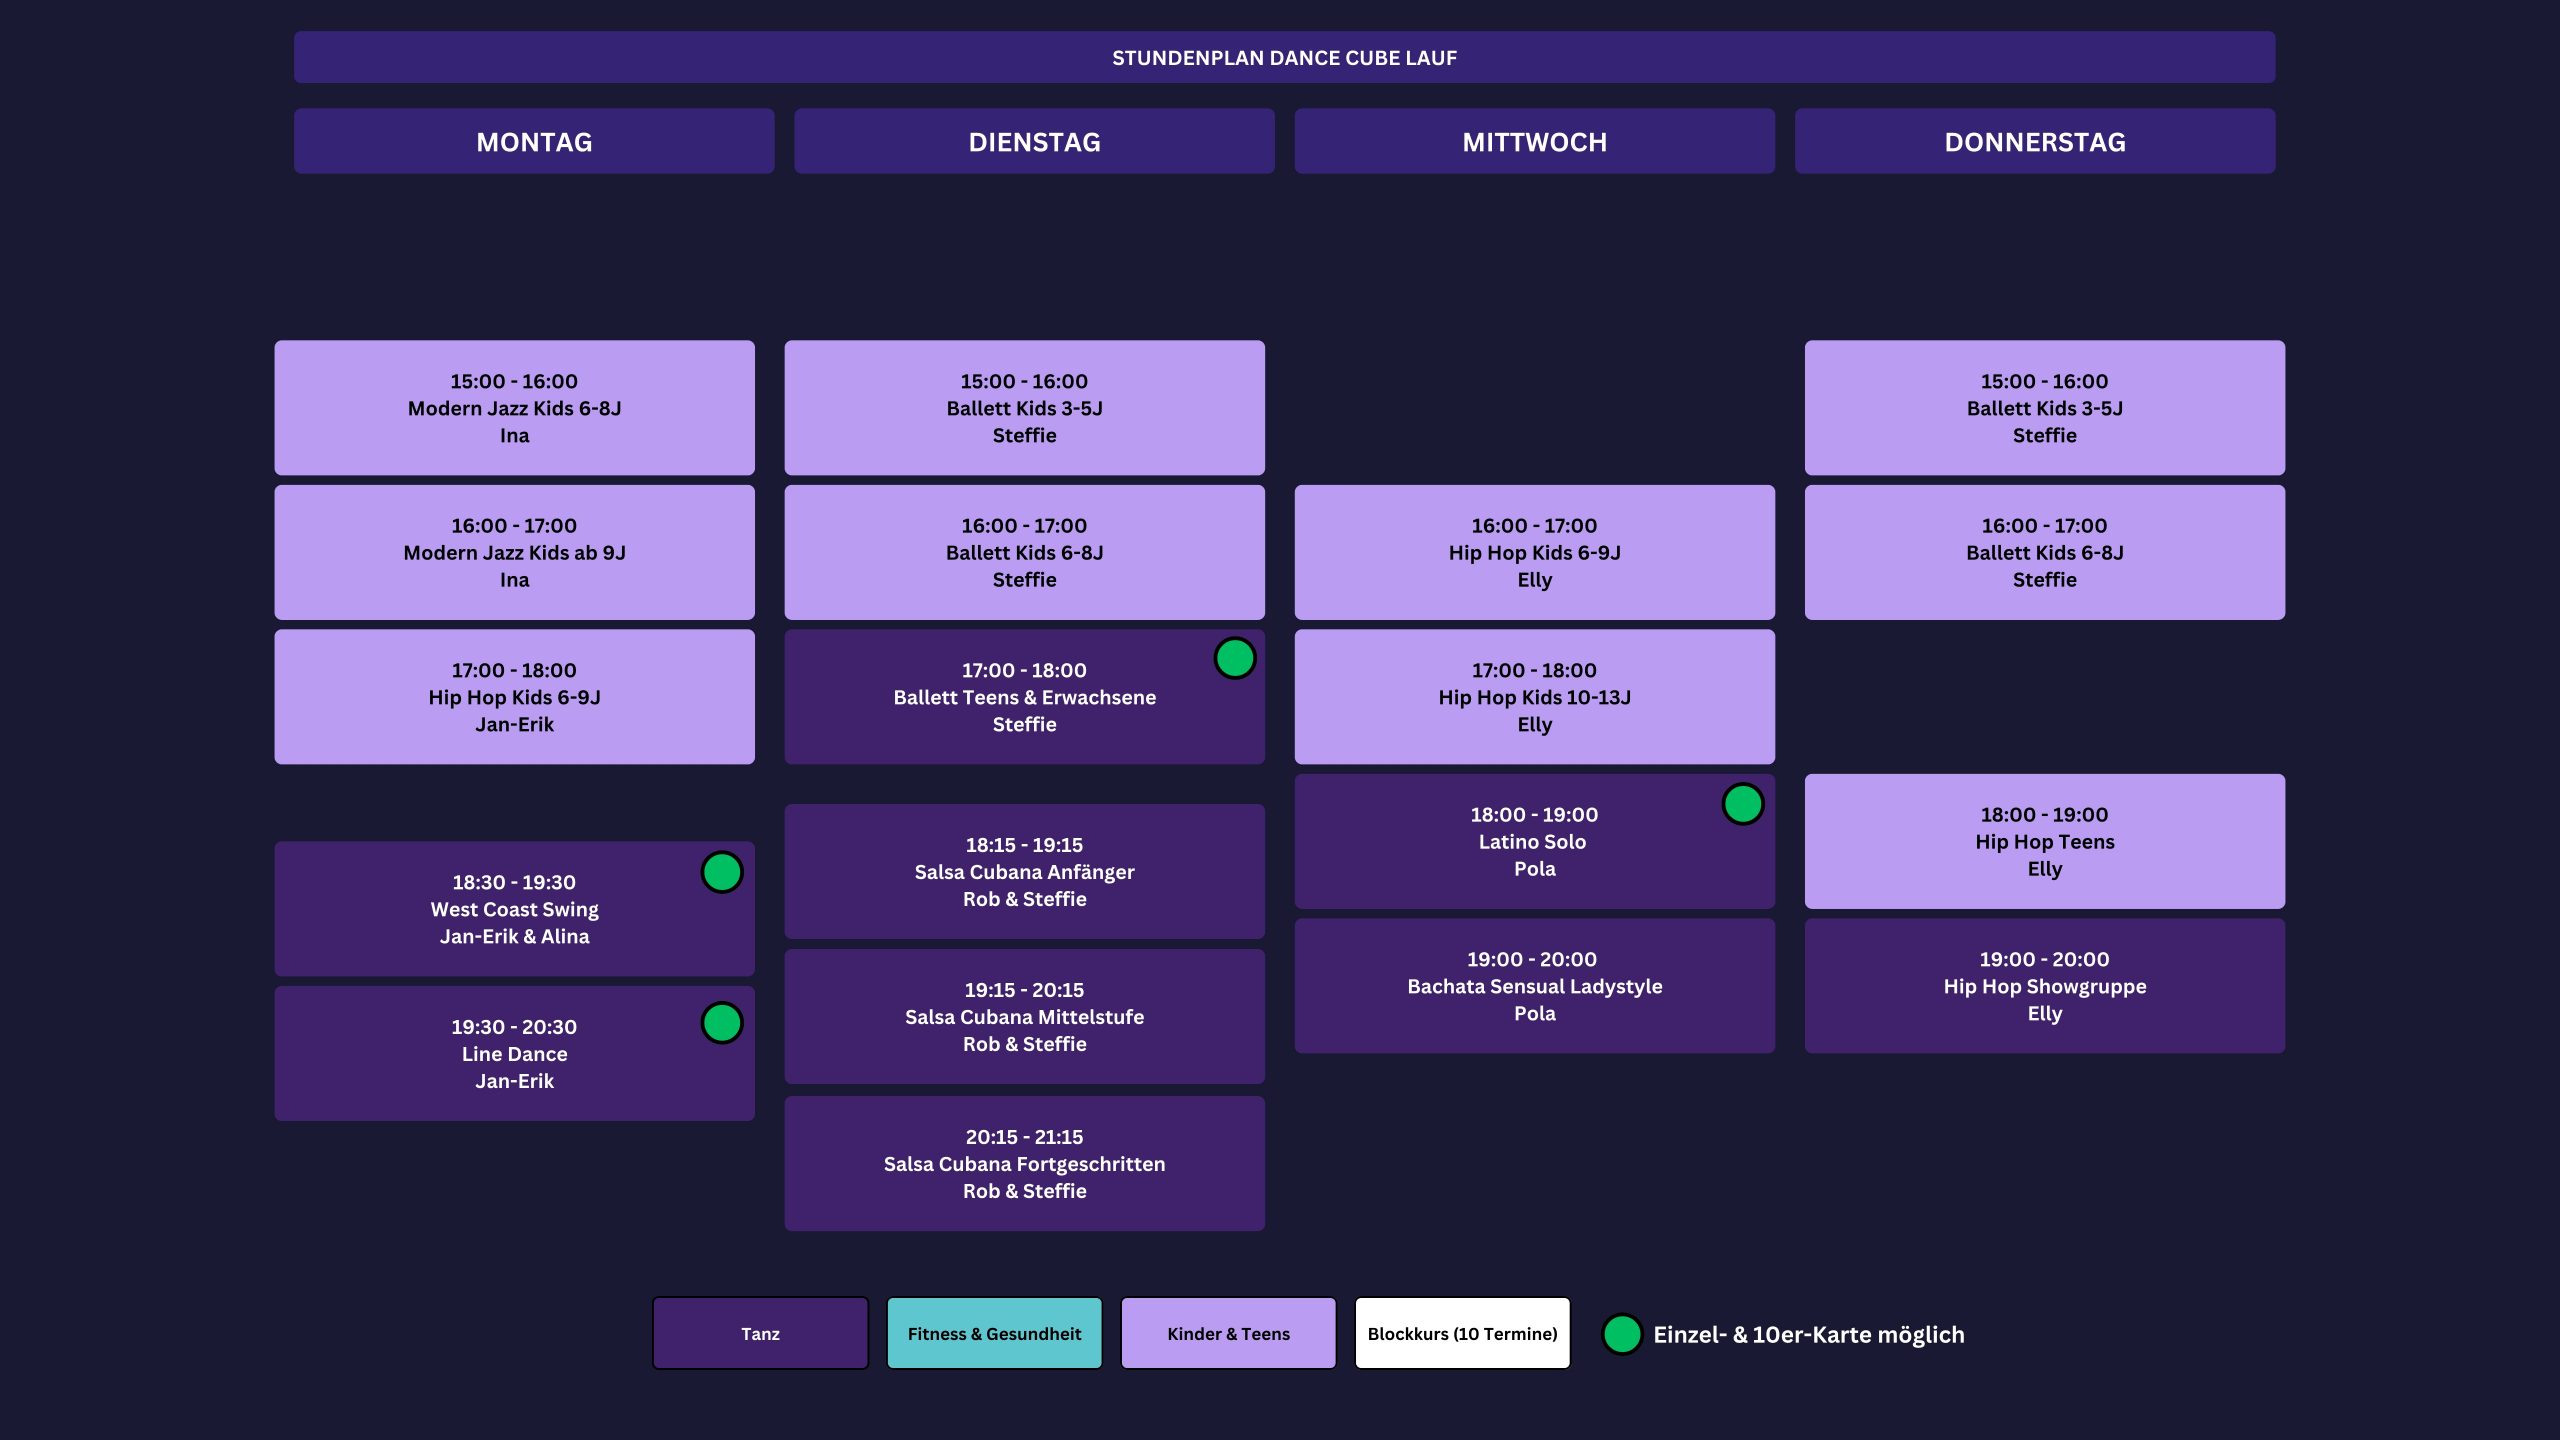Image resolution: width=2560 pixels, height=1440 pixels.
Task: Select the DONNERSTAG day header
Action: [2034, 142]
